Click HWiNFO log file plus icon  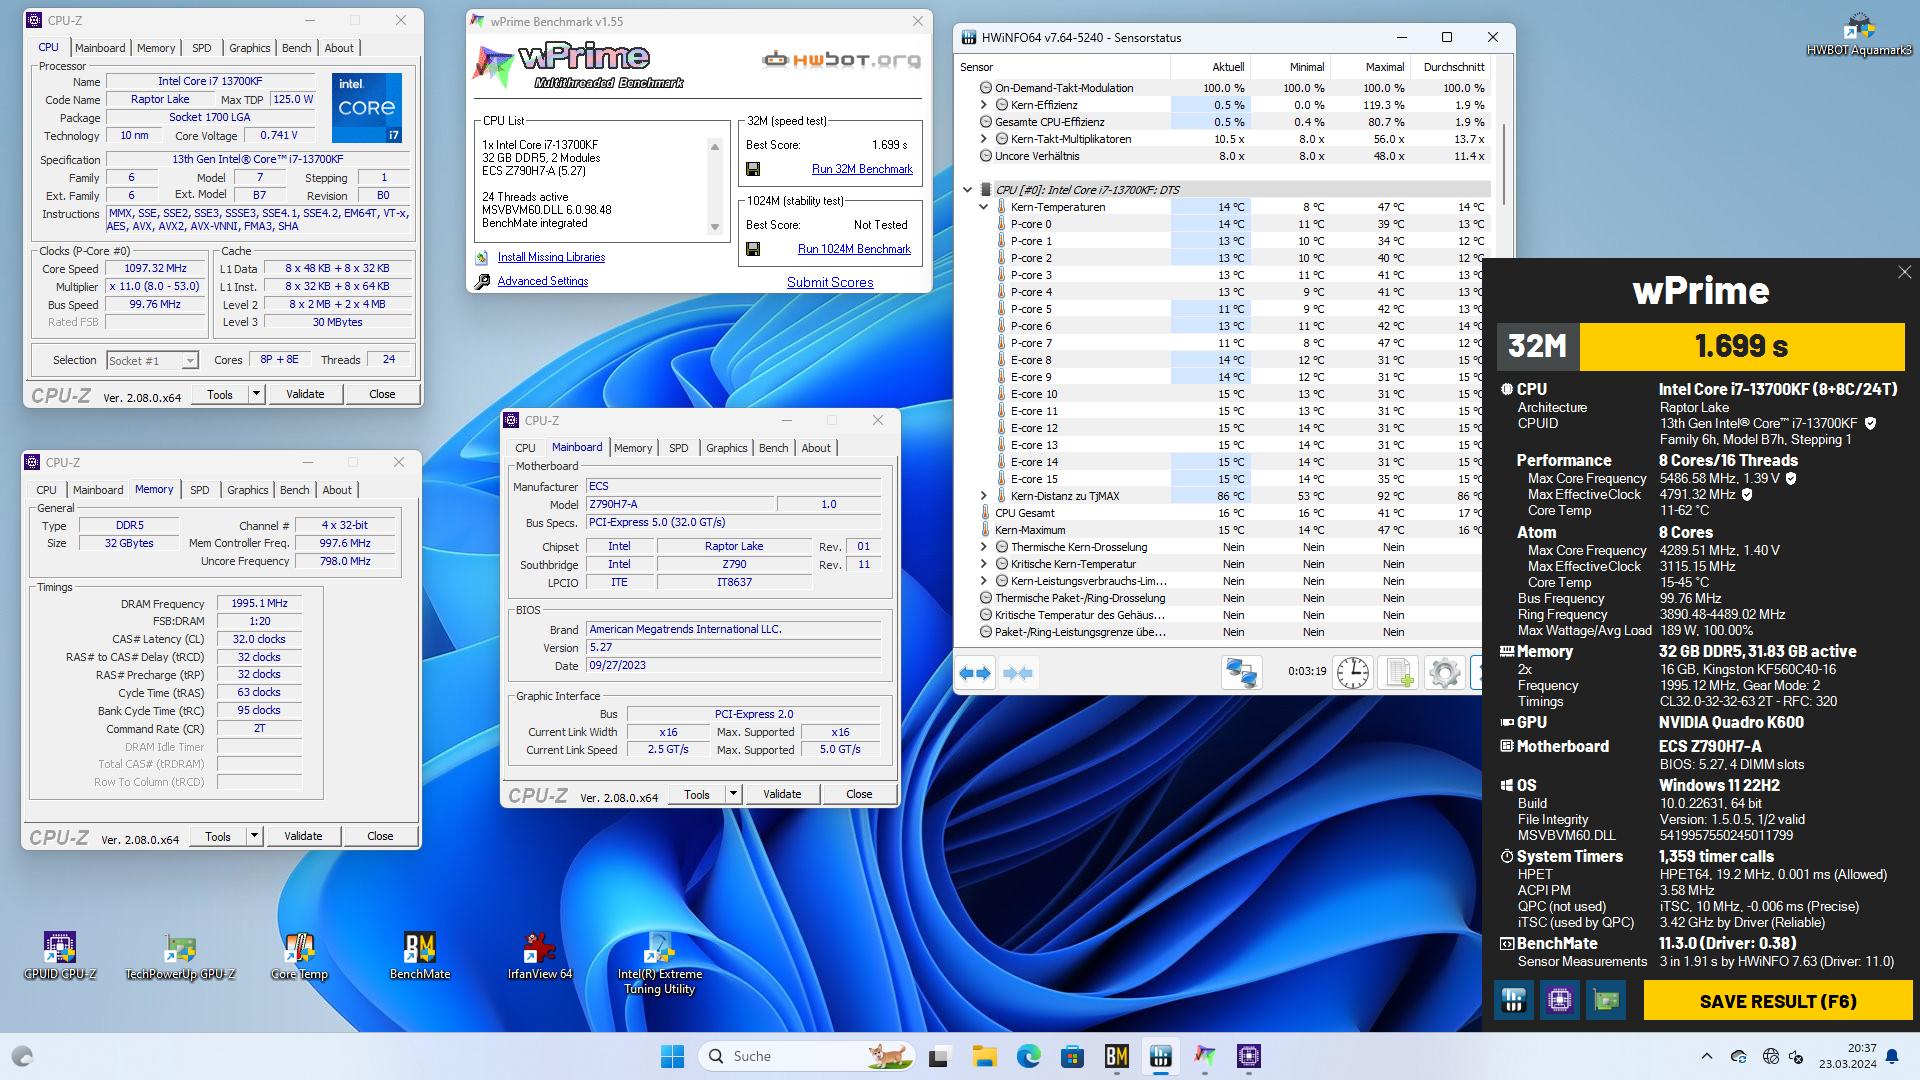coord(1398,672)
